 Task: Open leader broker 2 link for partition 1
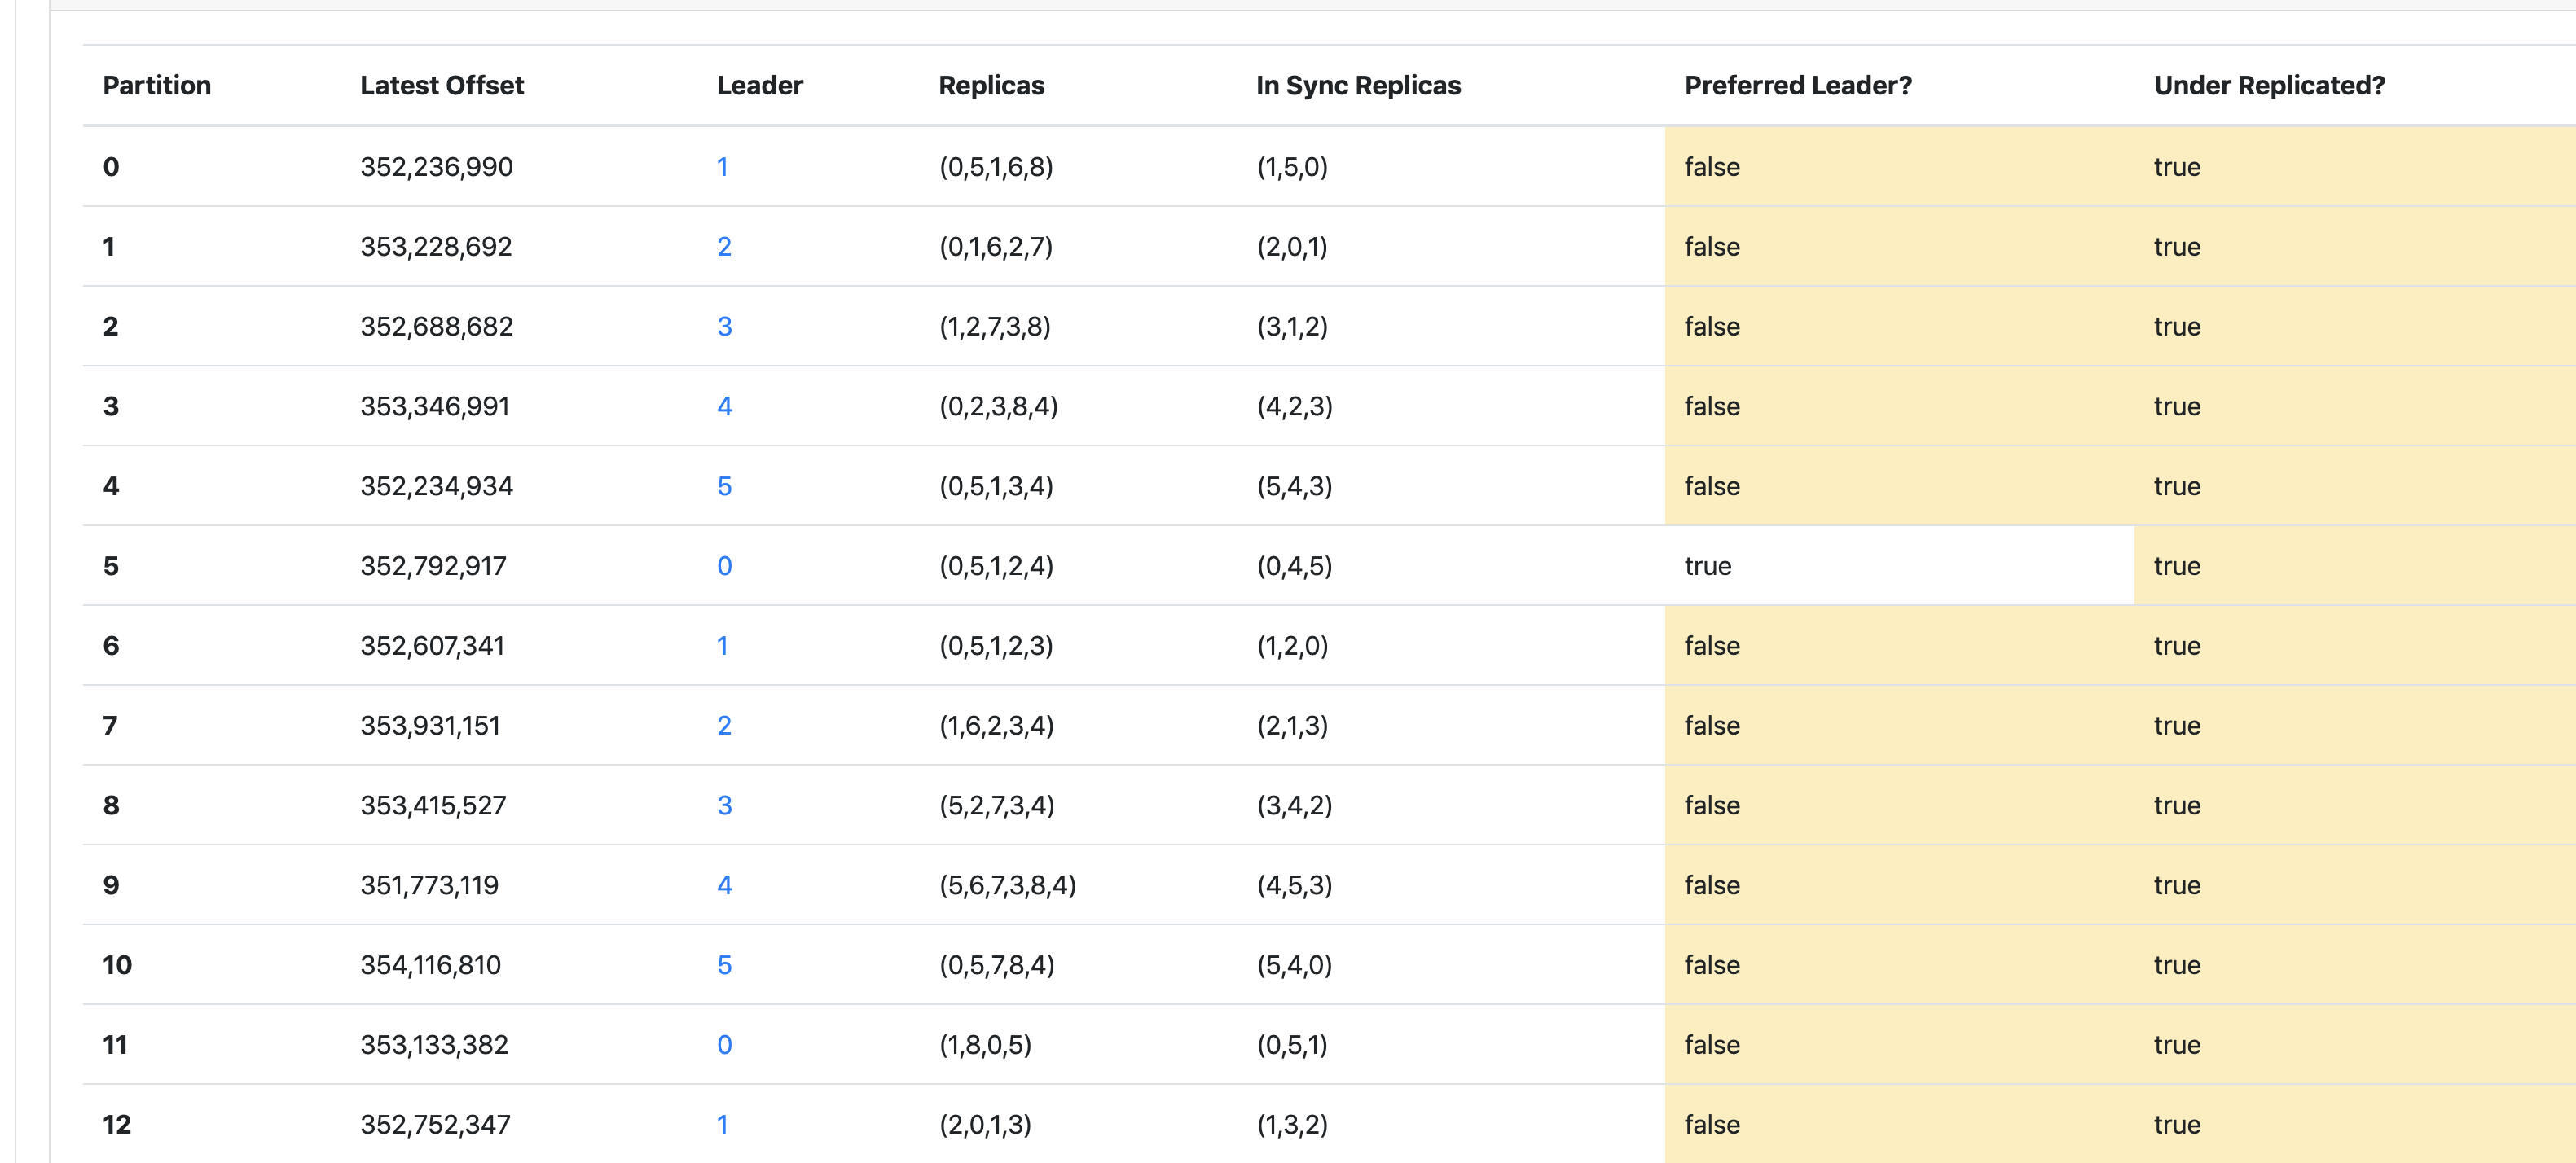pyautogui.click(x=724, y=247)
